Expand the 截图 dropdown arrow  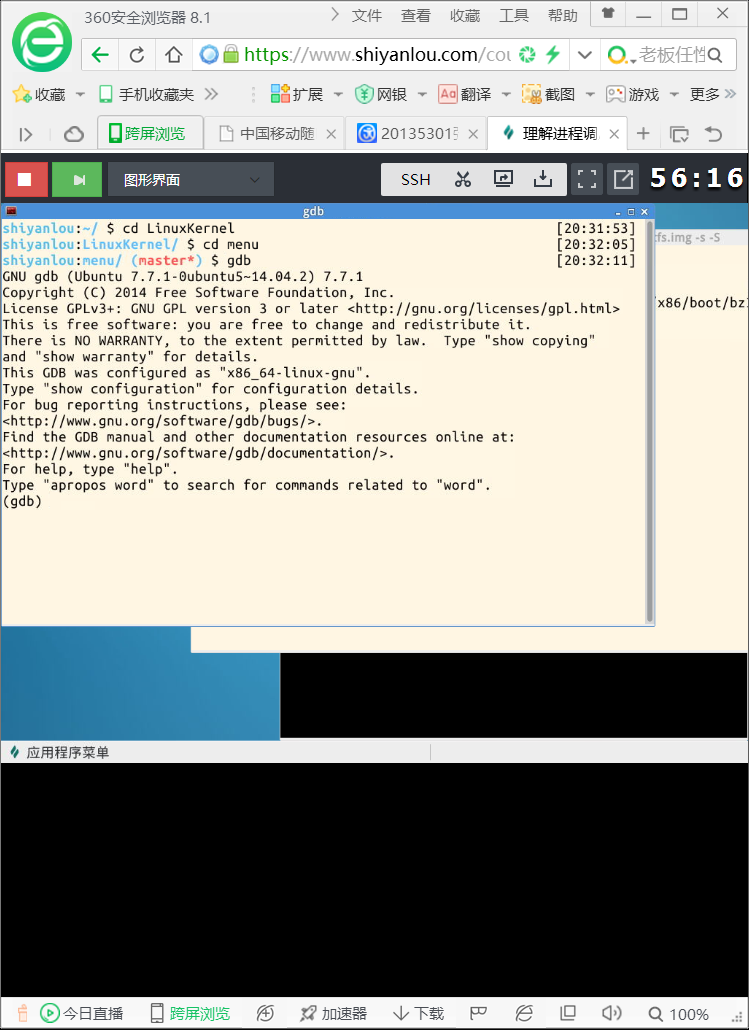point(590,95)
